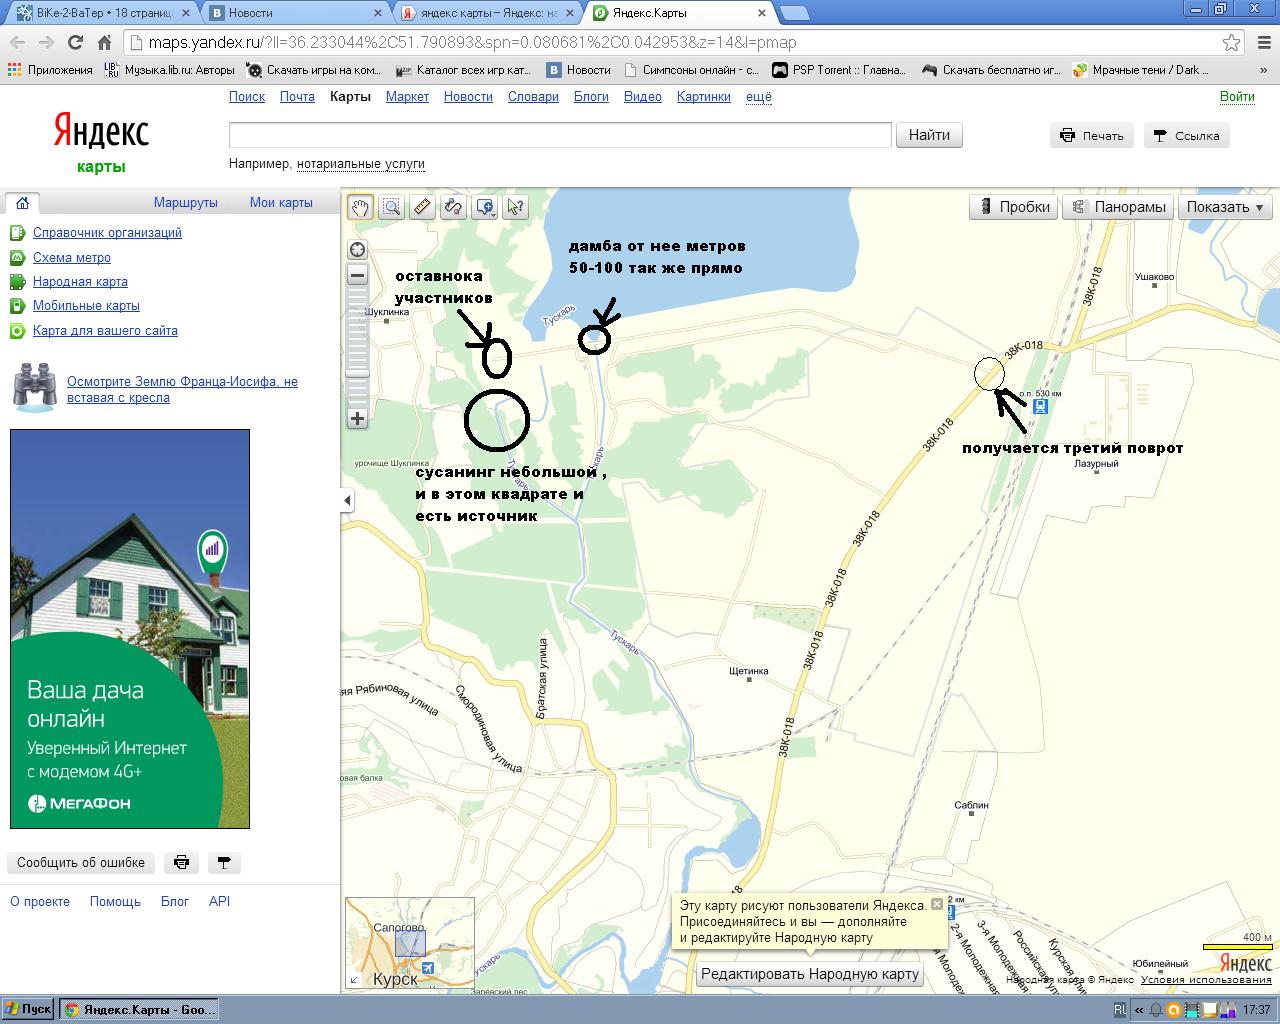Open the route drawing tool
This screenshot has width=1280, height=1024.
click(453, 207)
